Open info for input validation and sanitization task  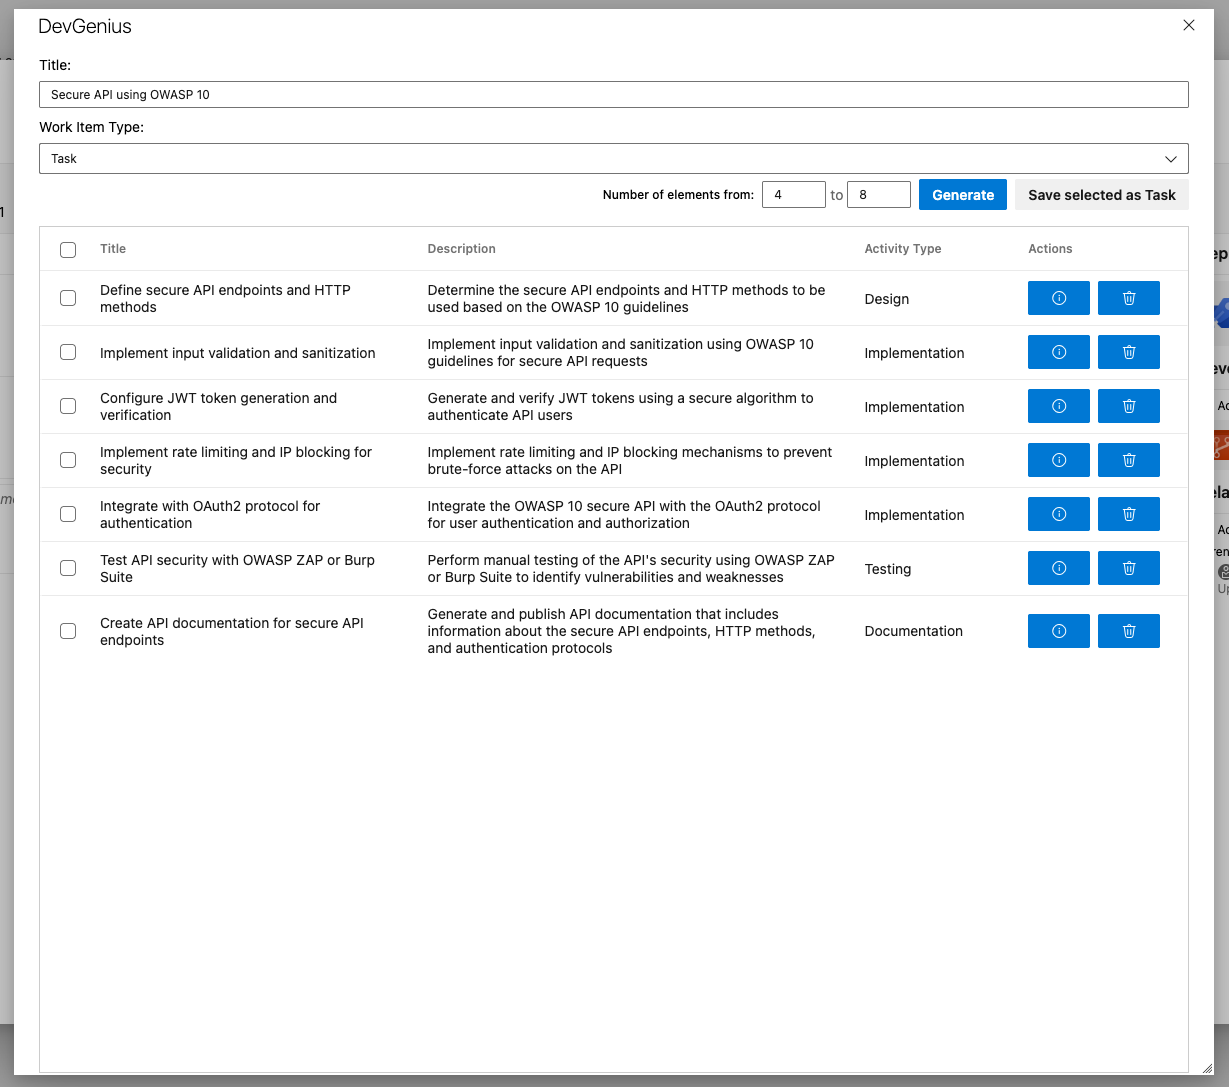(x=1058, y=352)
